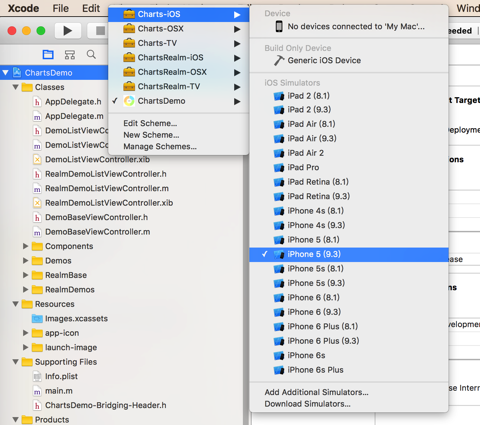This screenshot has height=425, width=480.
Task: Choose iPhone 5s (9.3) simulator
Action: [x=349, y=283]
